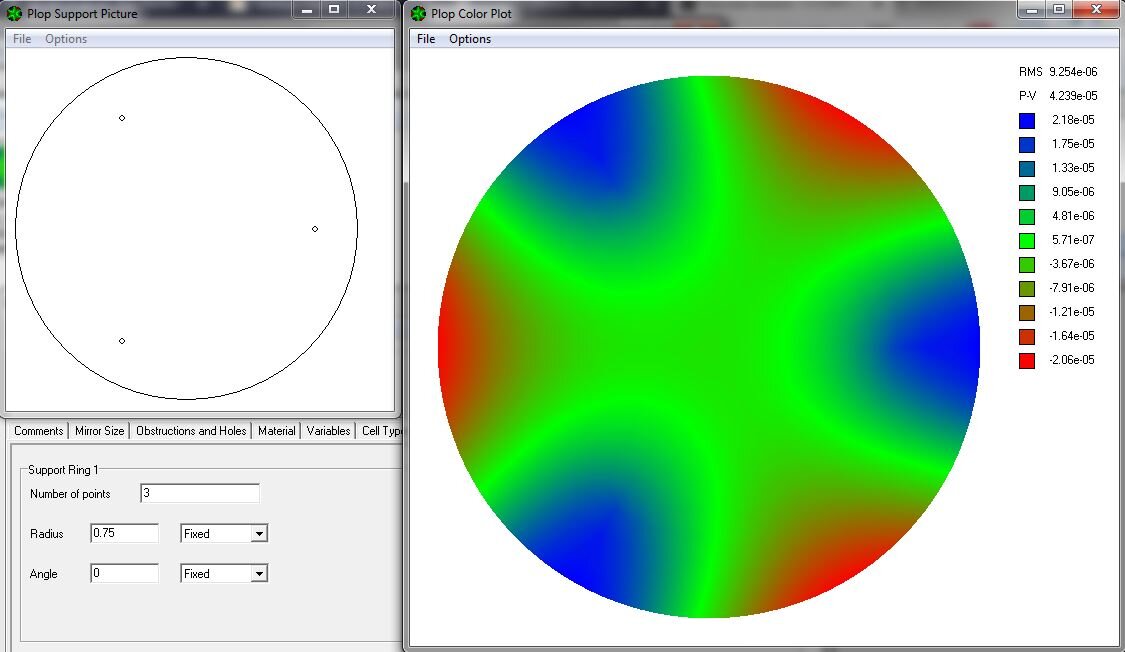Open the Options menu in Plop Color Plot
The image size is (1125, 652).
coord(470,39)
